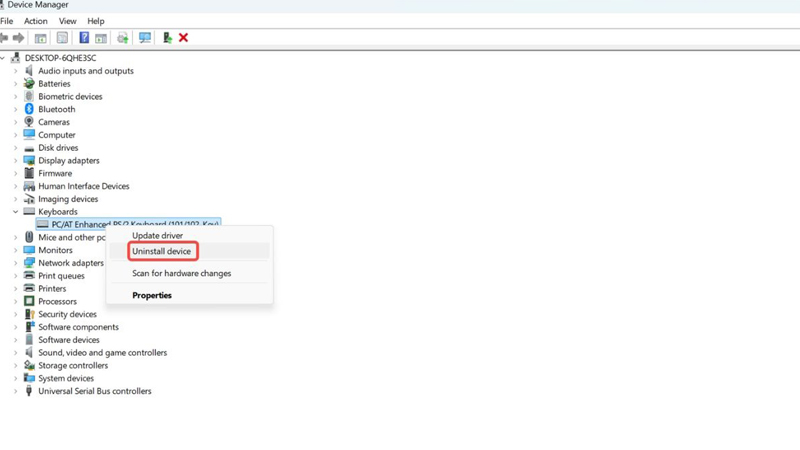This screenshot has width=800, height=450.
Task: Select the System devices tree item
Action: point(66,378)
